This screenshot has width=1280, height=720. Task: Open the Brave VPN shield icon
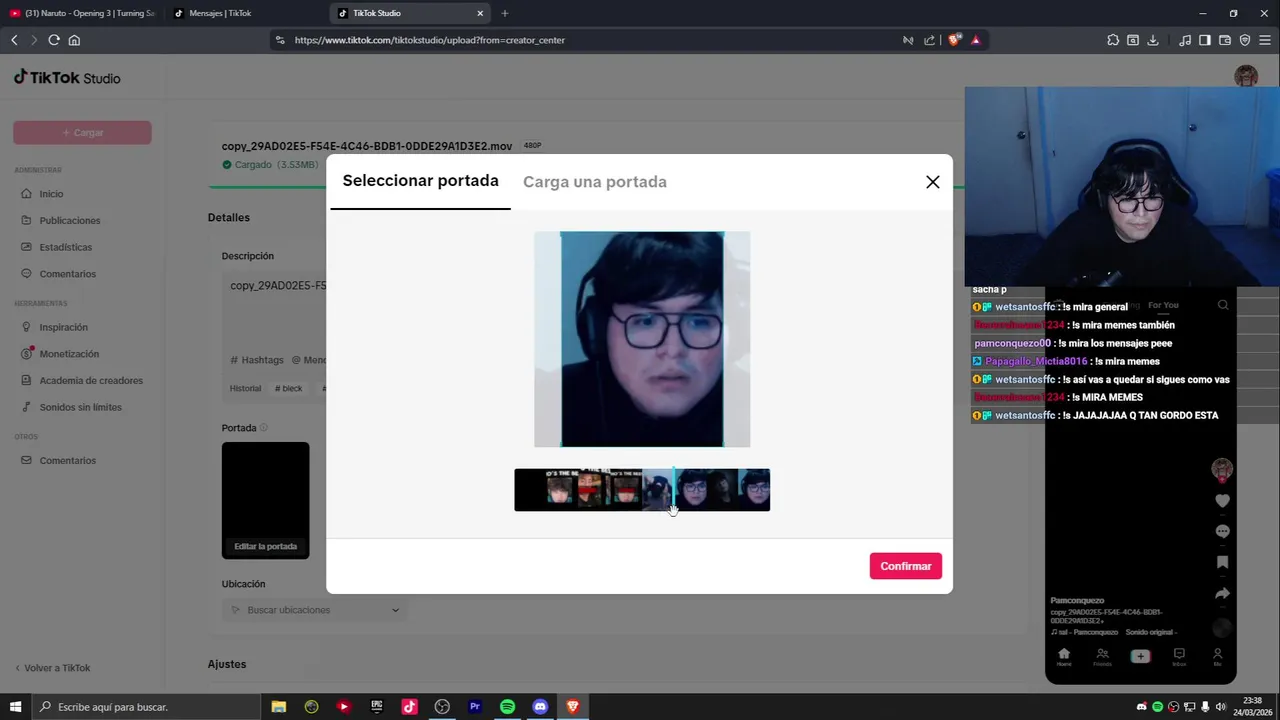point(1245,40)
